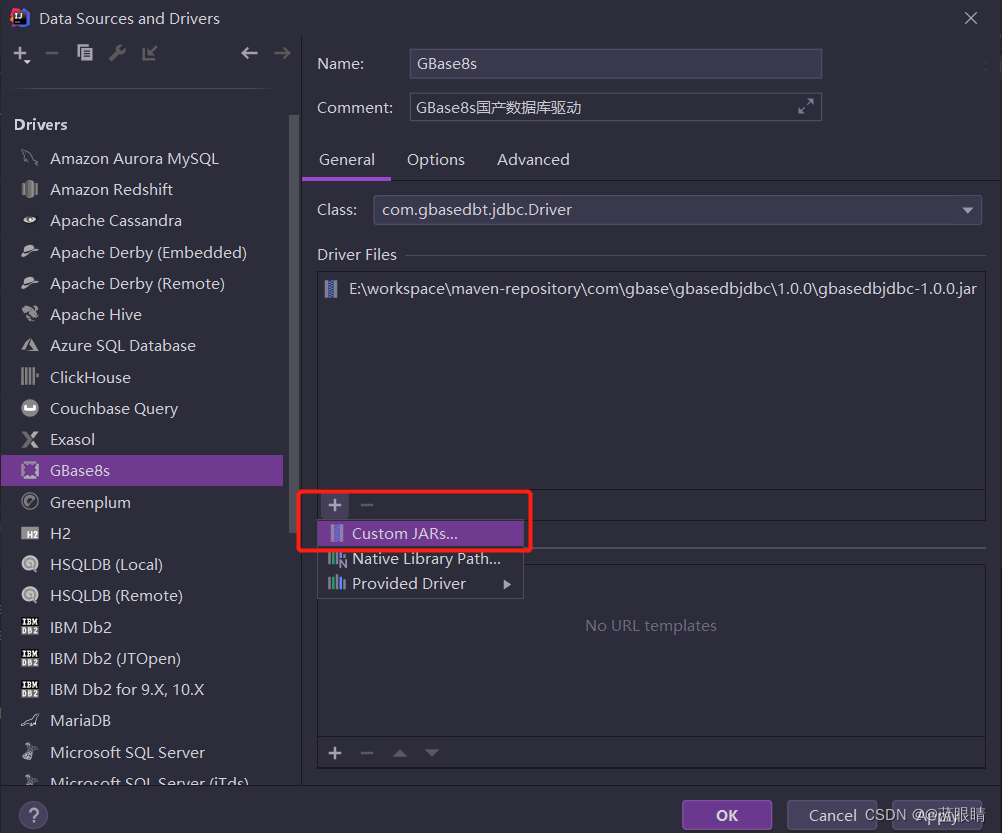Switch to the Advanced tab
Image resolution: width=1002 pixels, height=833 pixels.
[533, 160]
